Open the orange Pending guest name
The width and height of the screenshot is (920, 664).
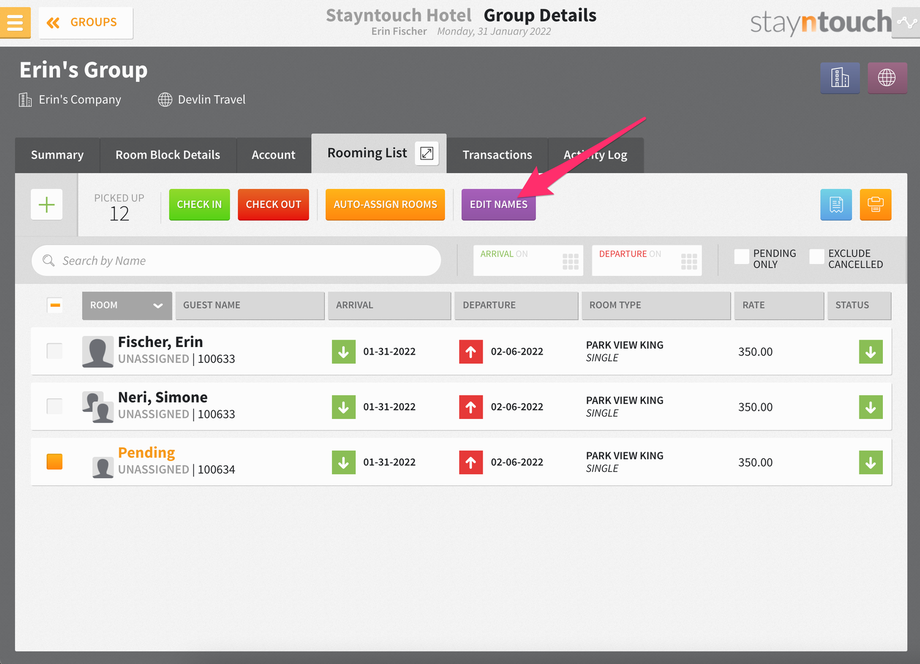click(x=147, y=453)
